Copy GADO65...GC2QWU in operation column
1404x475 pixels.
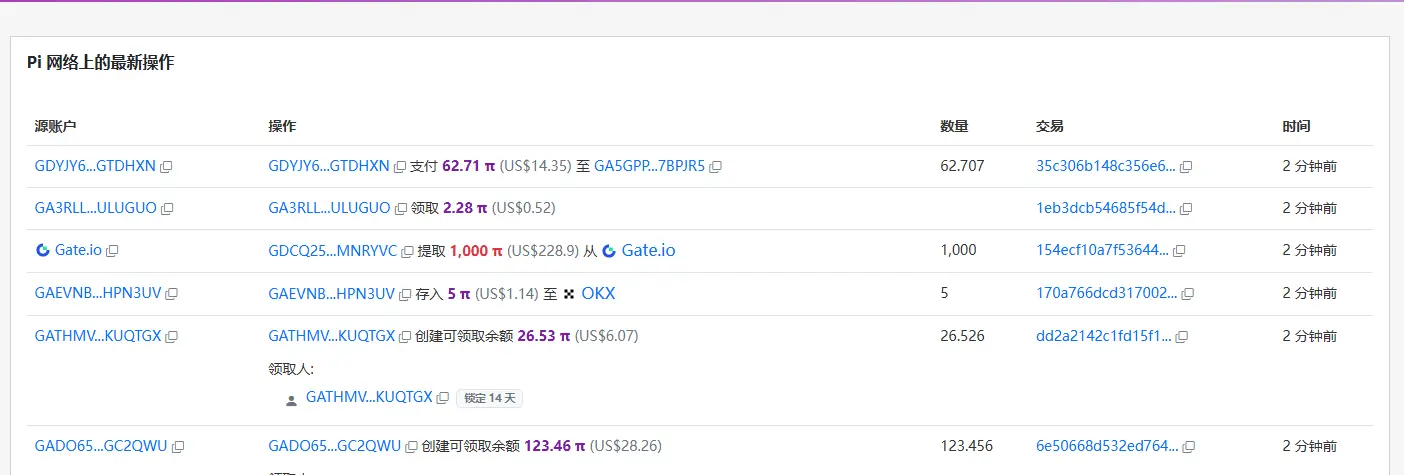[x=412, y=446]
